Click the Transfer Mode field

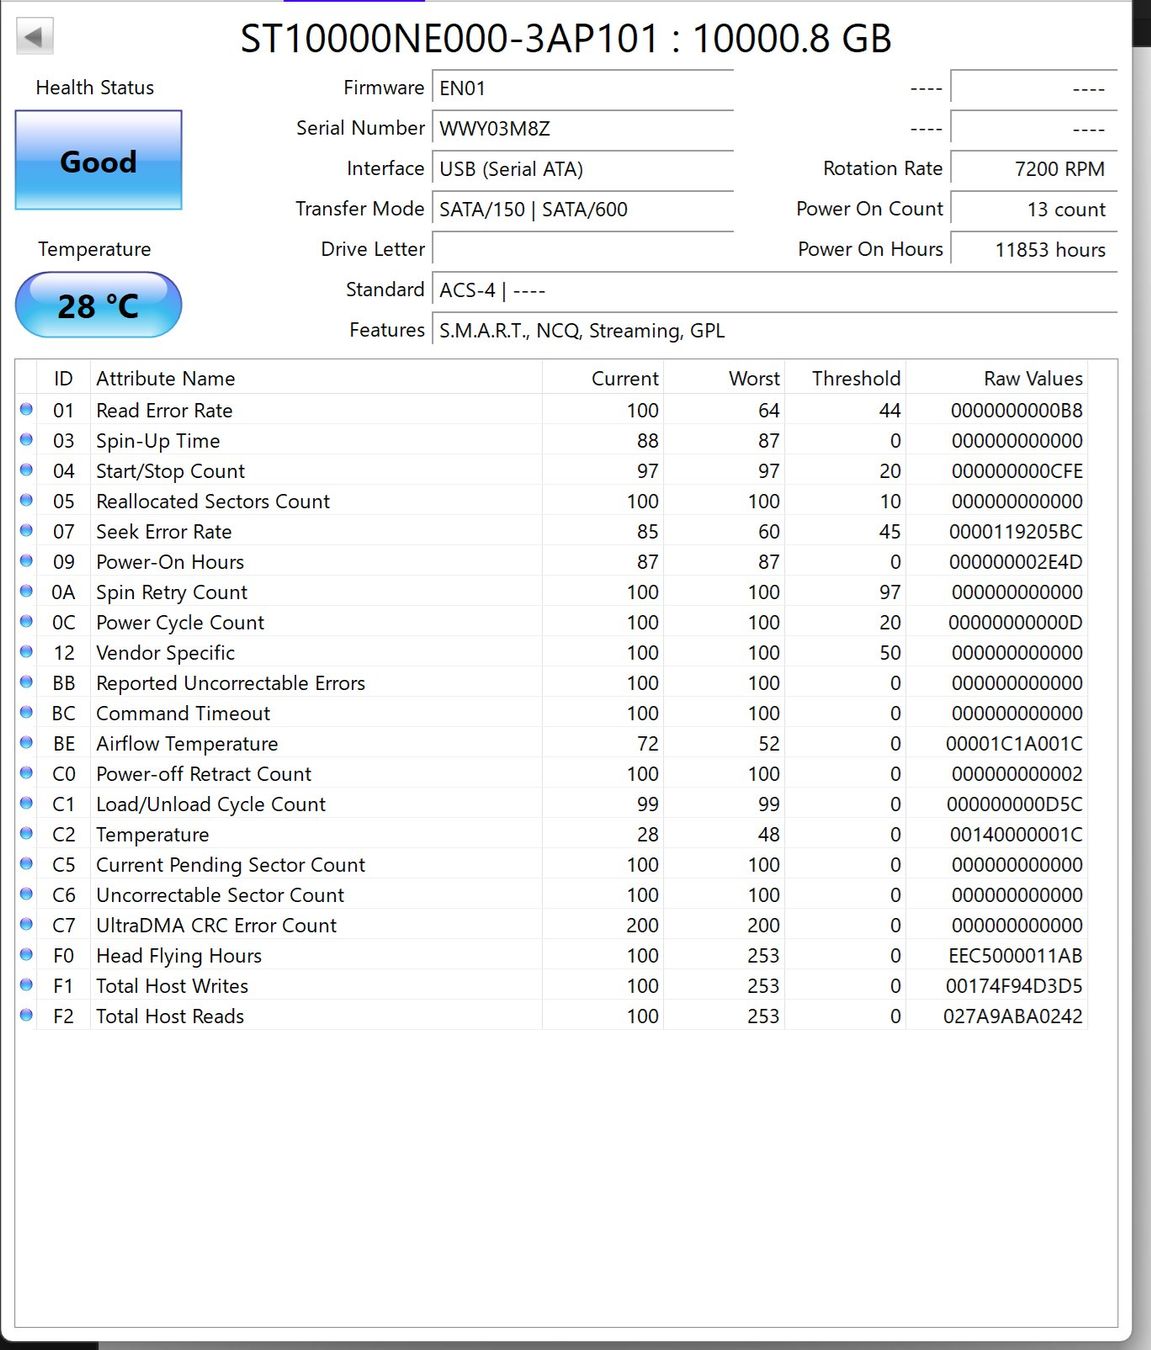point(583,210)
